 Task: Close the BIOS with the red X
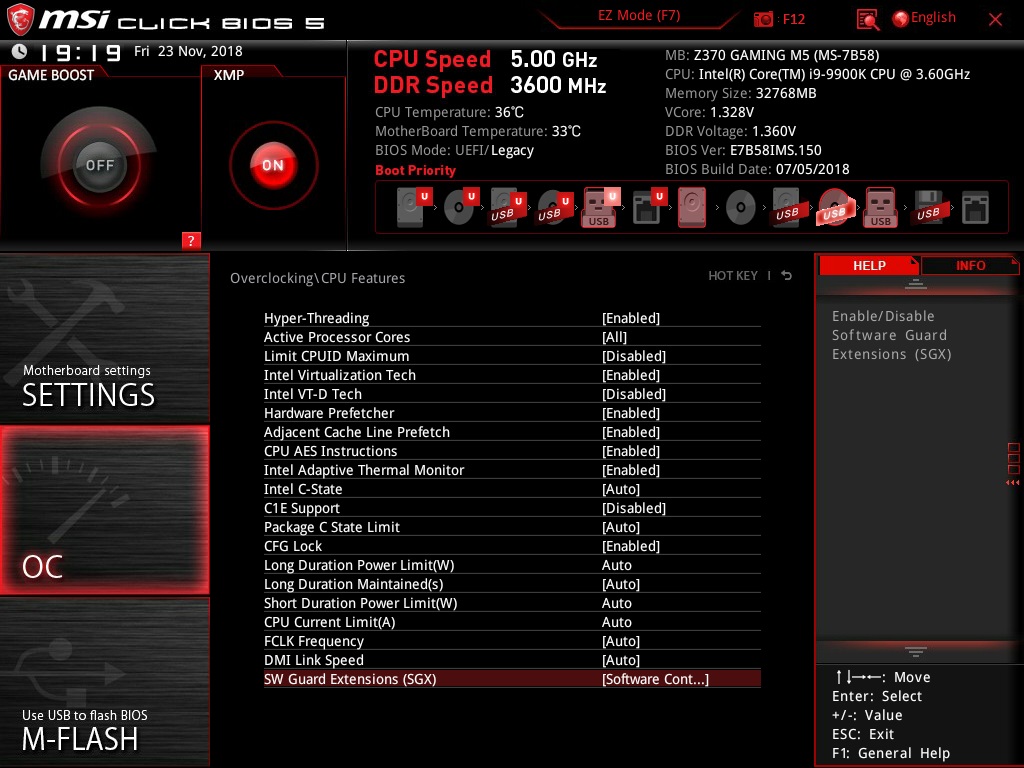tap(995, 20)
